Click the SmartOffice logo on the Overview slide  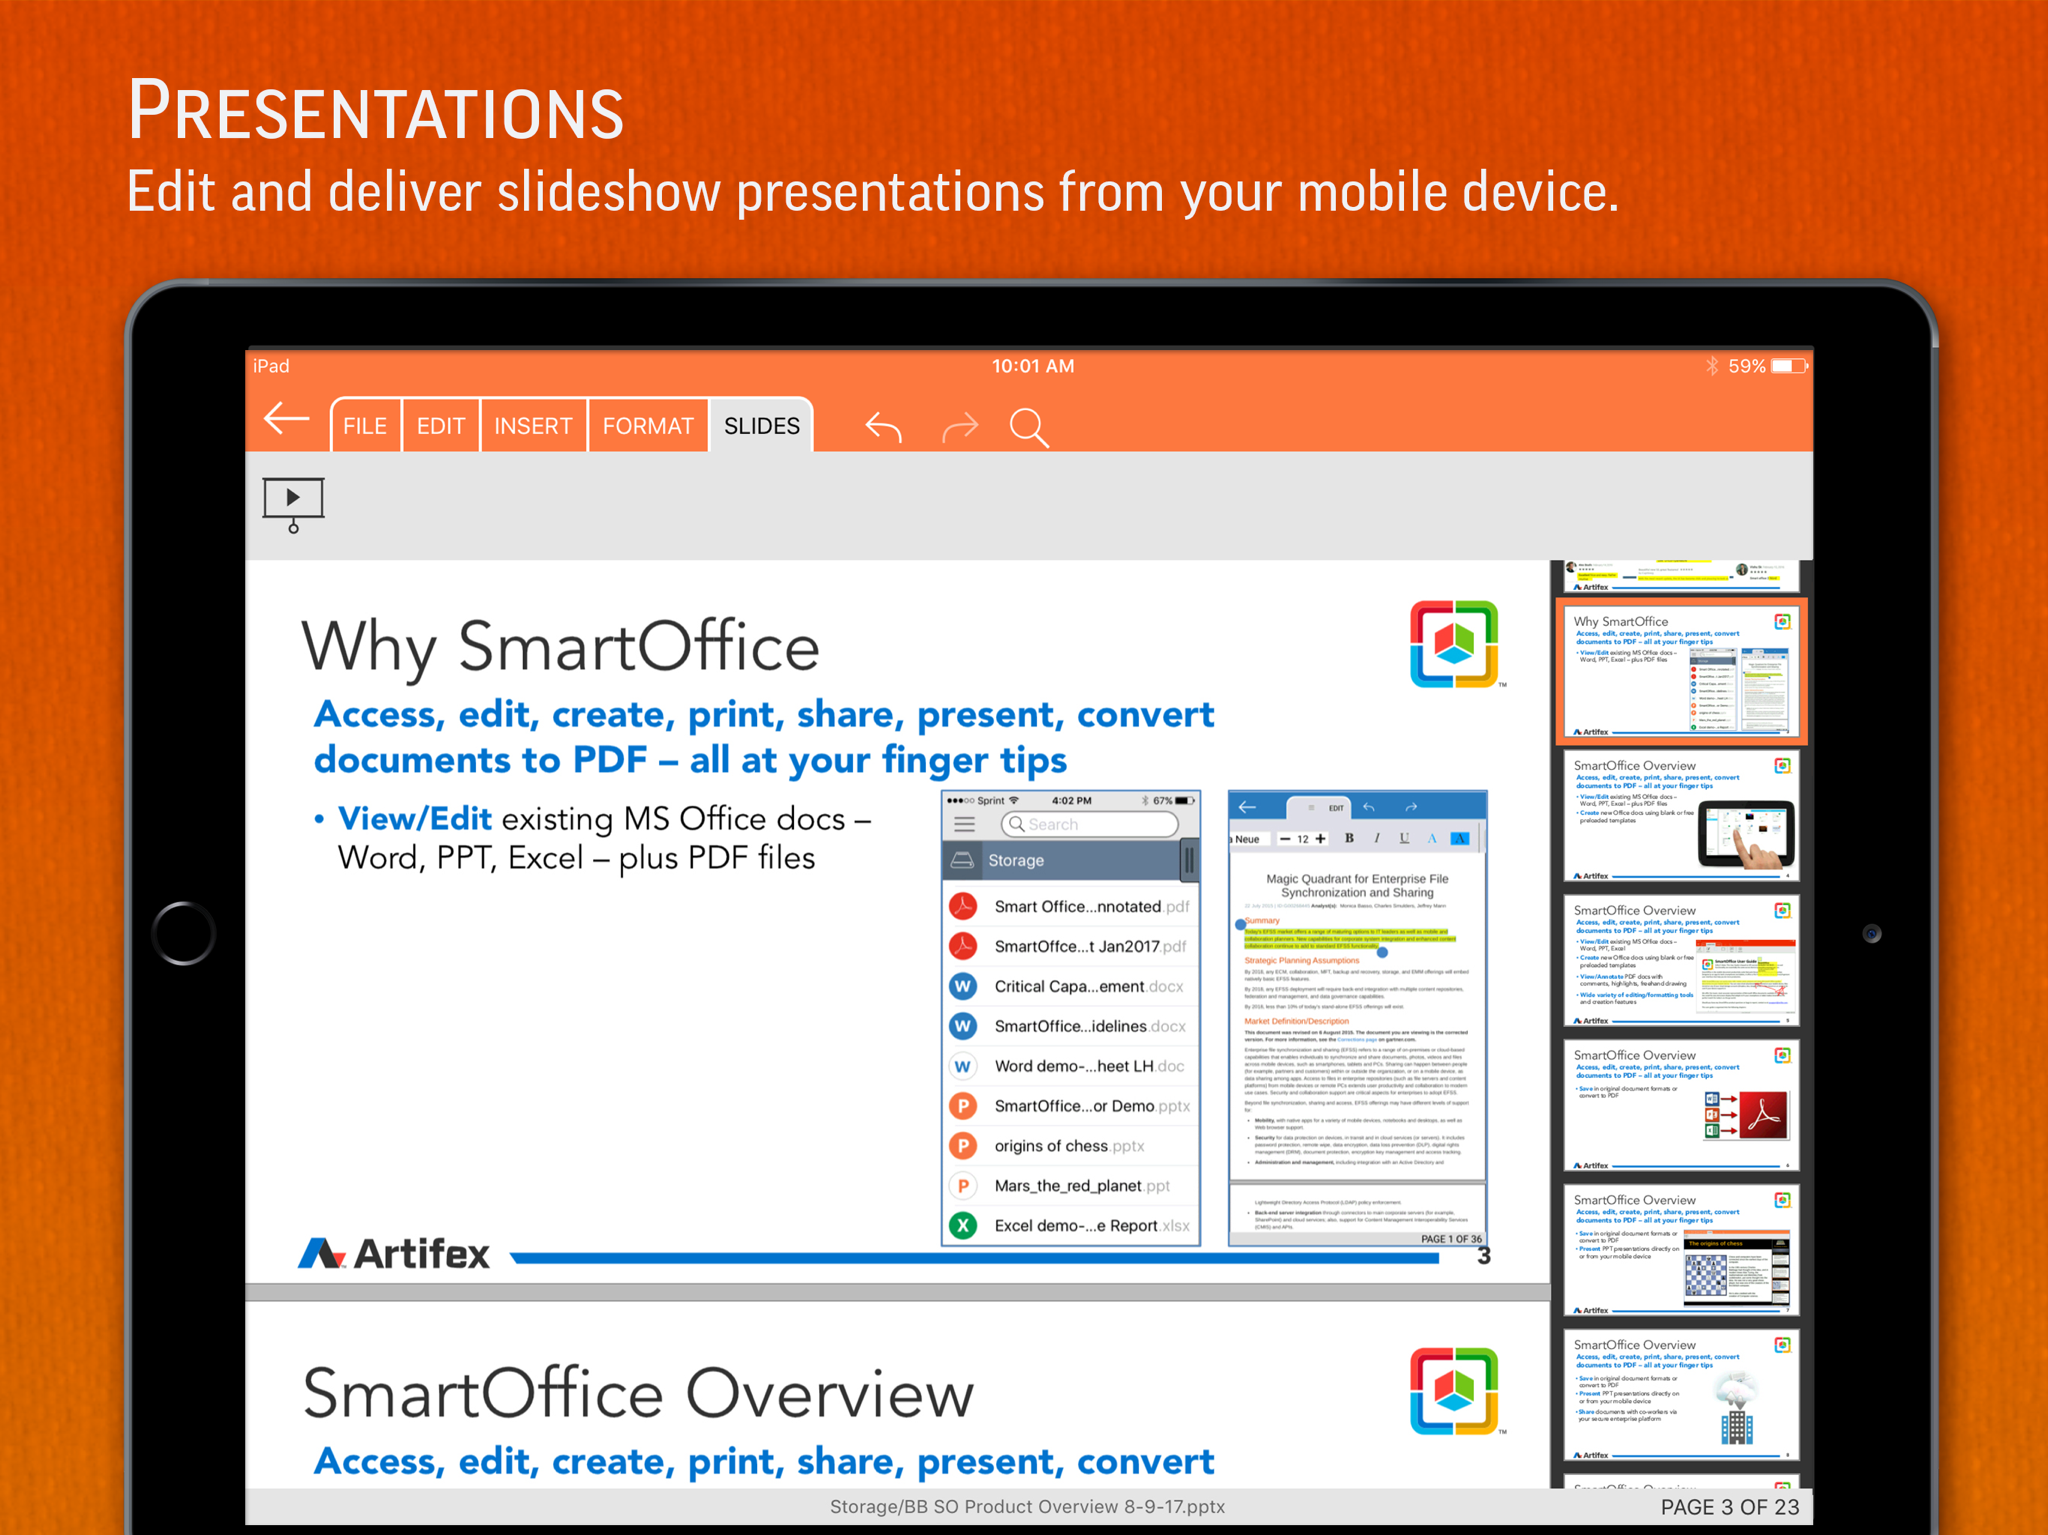coord(1454,1391)
